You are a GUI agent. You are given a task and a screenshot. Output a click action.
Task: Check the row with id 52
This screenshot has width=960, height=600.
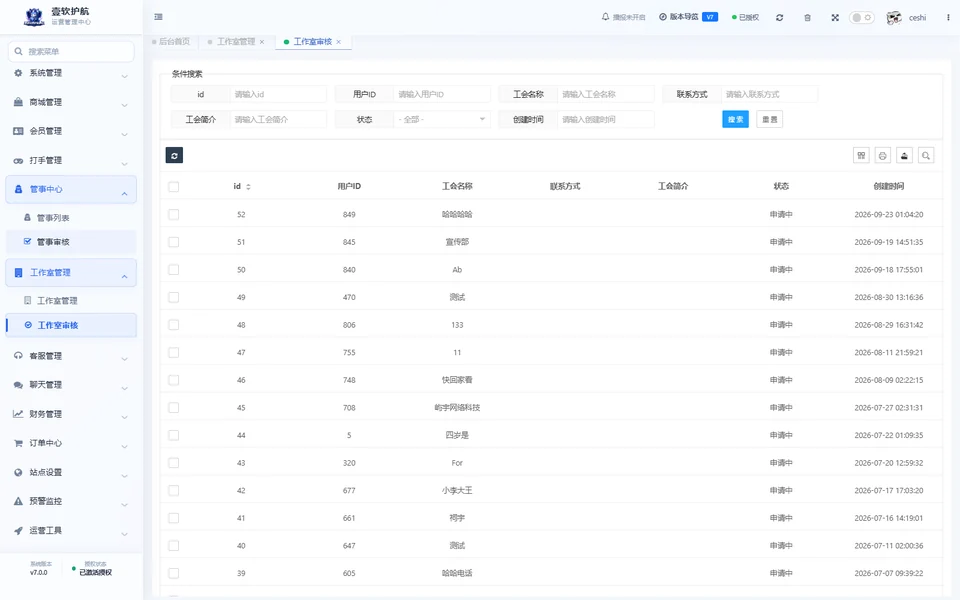[x=174, y=214]
